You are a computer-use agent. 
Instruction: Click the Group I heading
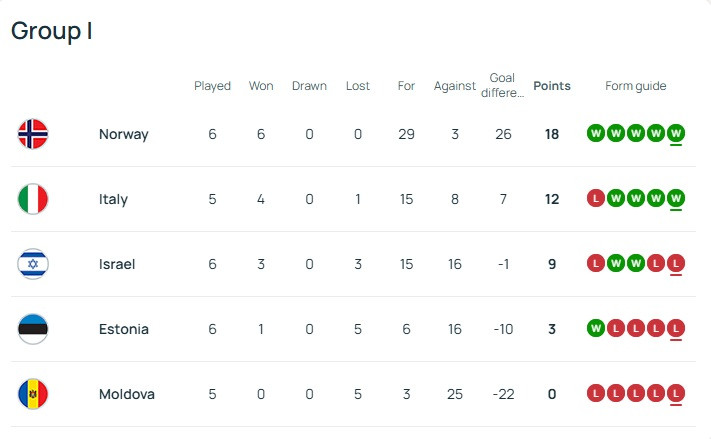(x=52, y=31)
